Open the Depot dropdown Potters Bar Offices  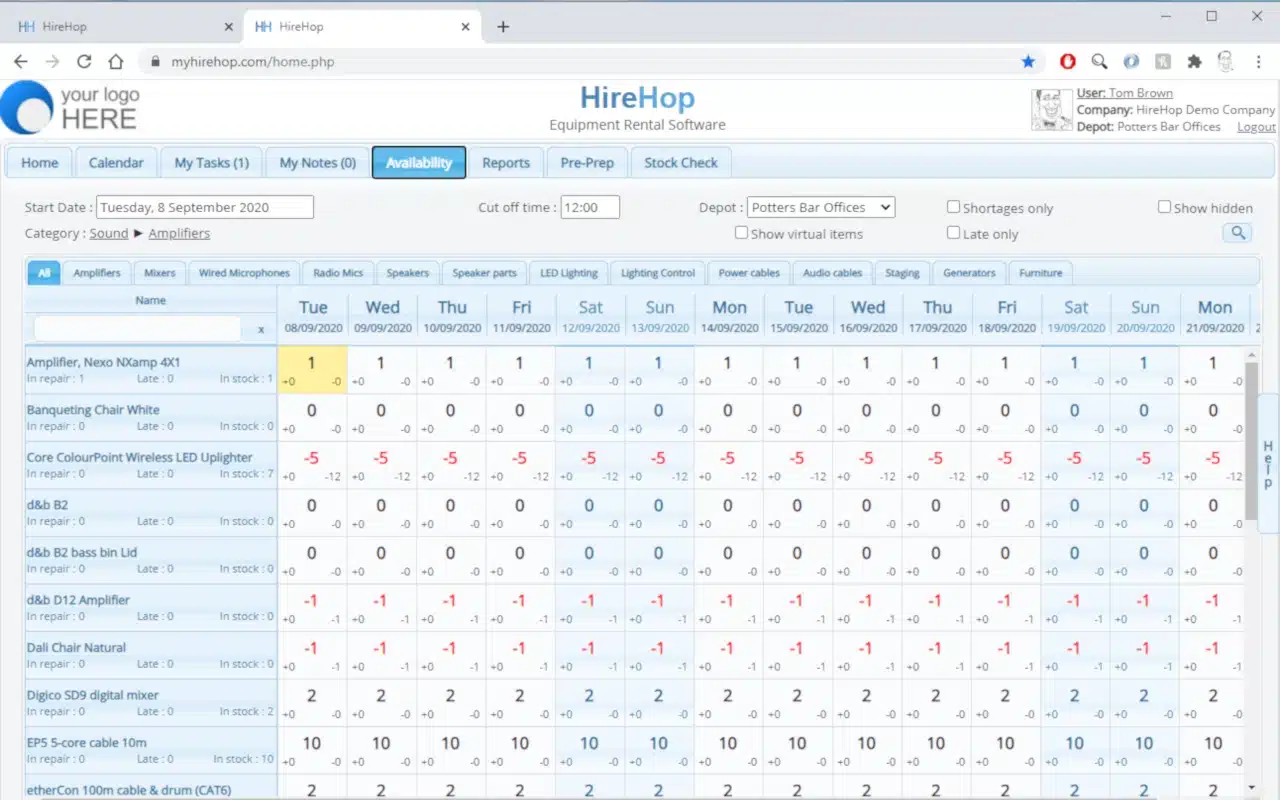pos(821,207)
